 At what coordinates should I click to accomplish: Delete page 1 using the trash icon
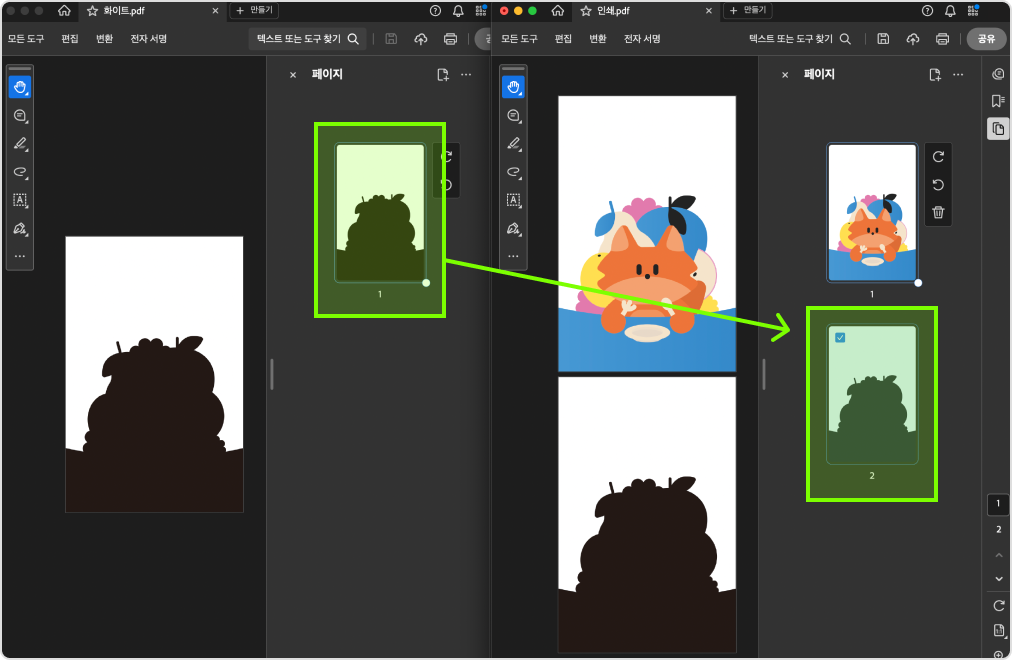click(x=937, y=212)
